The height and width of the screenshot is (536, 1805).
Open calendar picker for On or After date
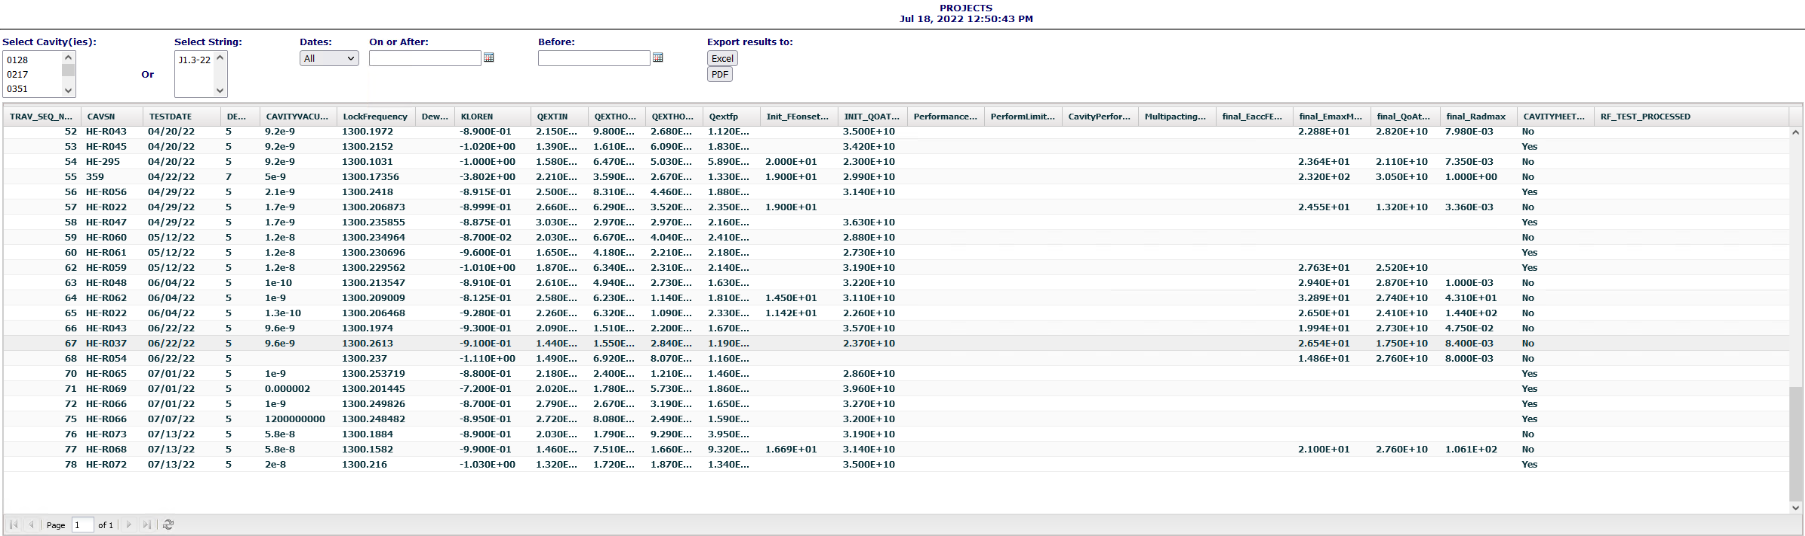click(489, 58)
